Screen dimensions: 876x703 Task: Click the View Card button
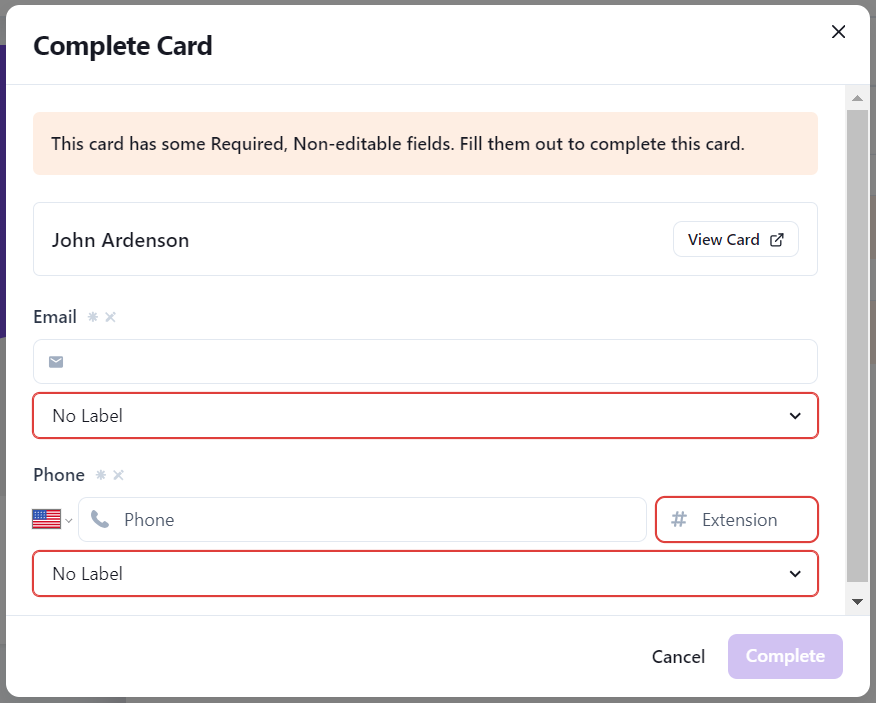(x=736, y=239)
